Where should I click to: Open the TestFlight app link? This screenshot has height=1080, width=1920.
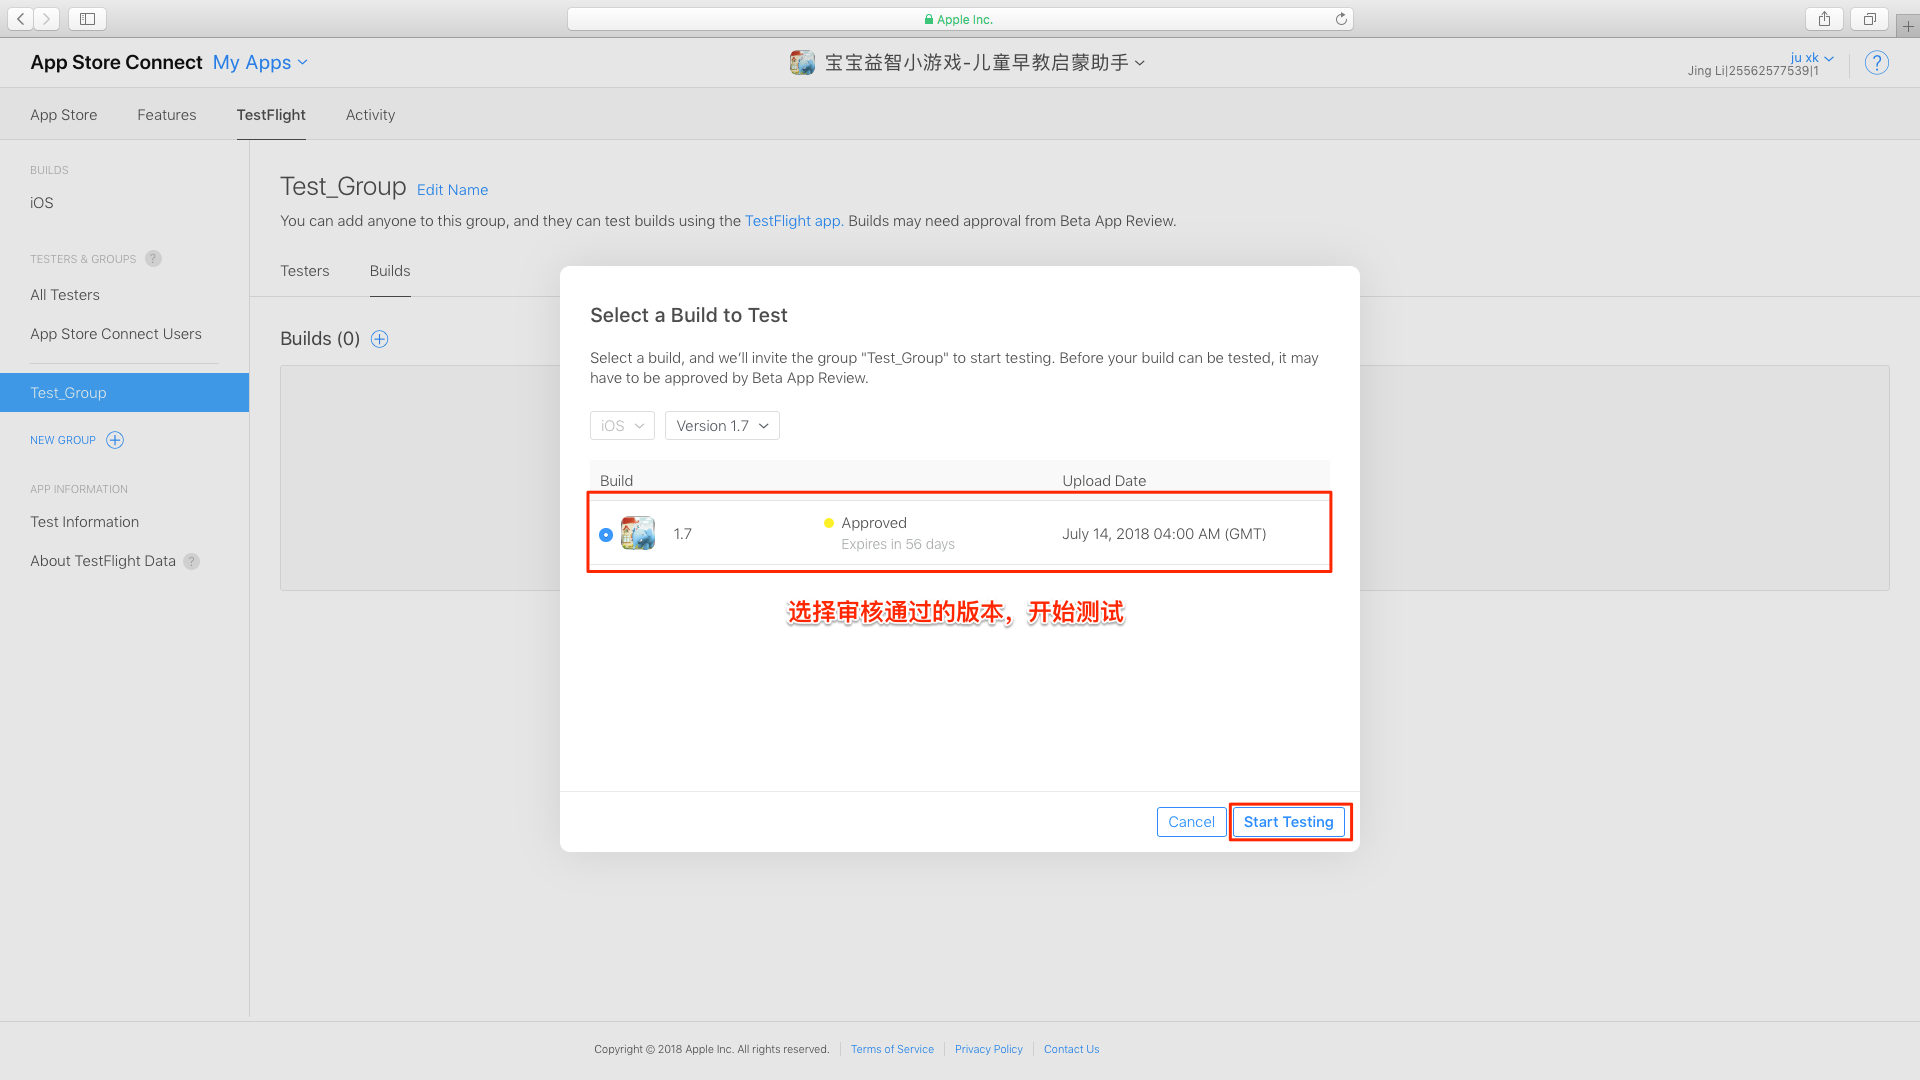(x=792, y=221)
